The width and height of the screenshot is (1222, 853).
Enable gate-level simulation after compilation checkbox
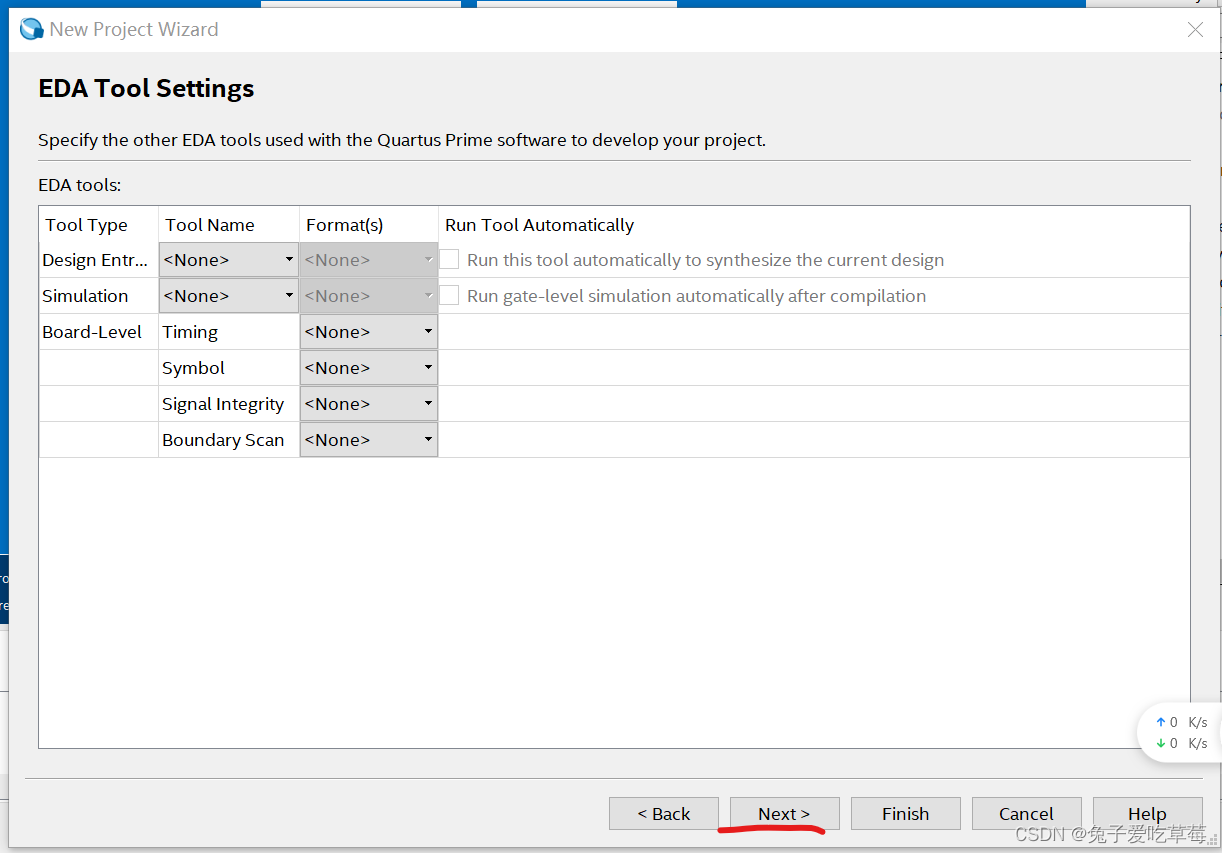coord(450,296)
